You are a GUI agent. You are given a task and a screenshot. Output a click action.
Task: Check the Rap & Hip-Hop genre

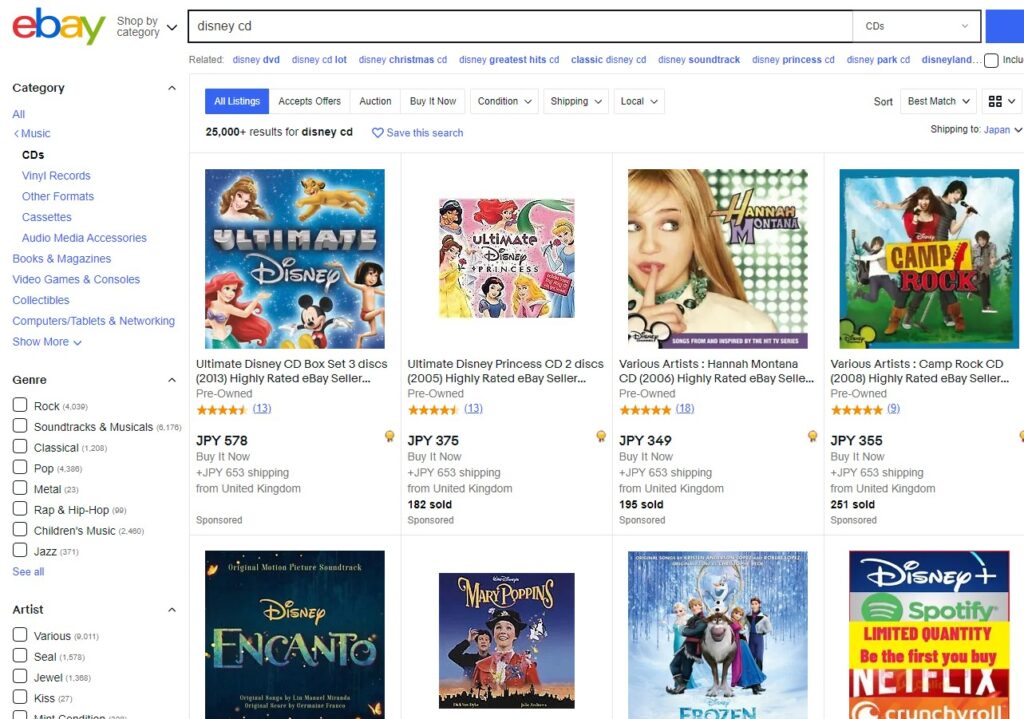20,509
